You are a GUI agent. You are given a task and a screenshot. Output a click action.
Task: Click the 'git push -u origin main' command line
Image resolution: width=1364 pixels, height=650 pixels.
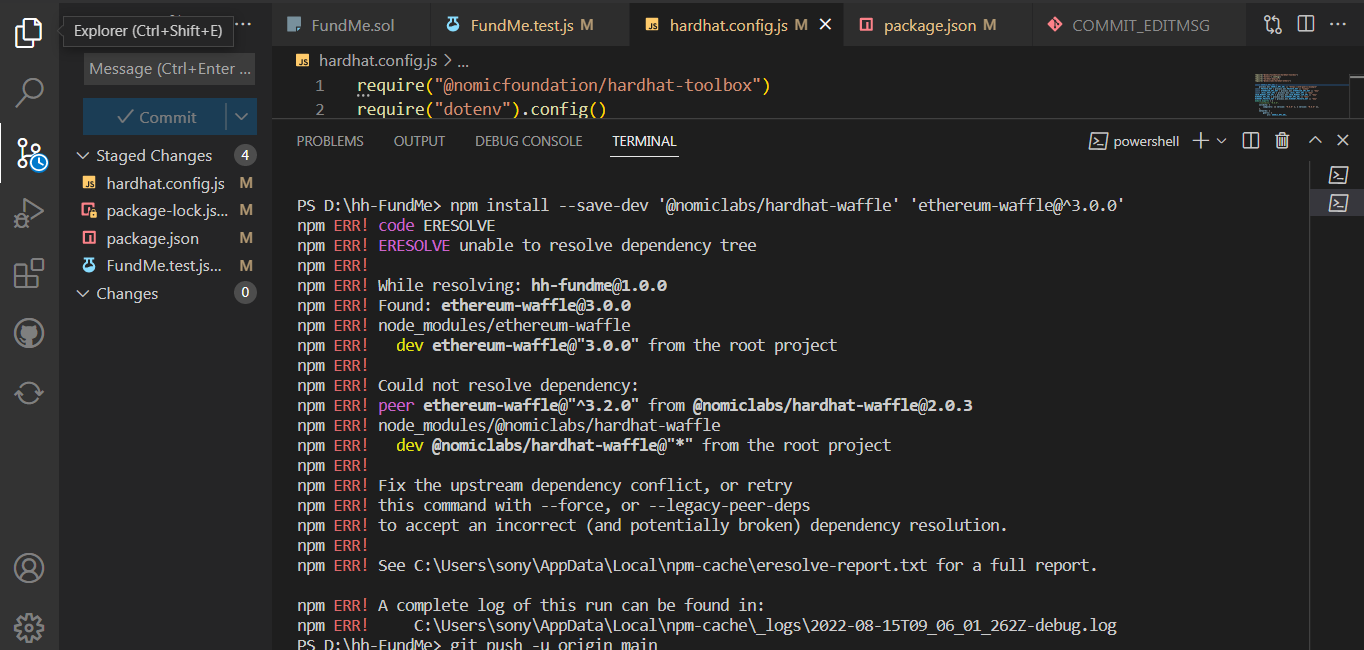tap(554, 644)
